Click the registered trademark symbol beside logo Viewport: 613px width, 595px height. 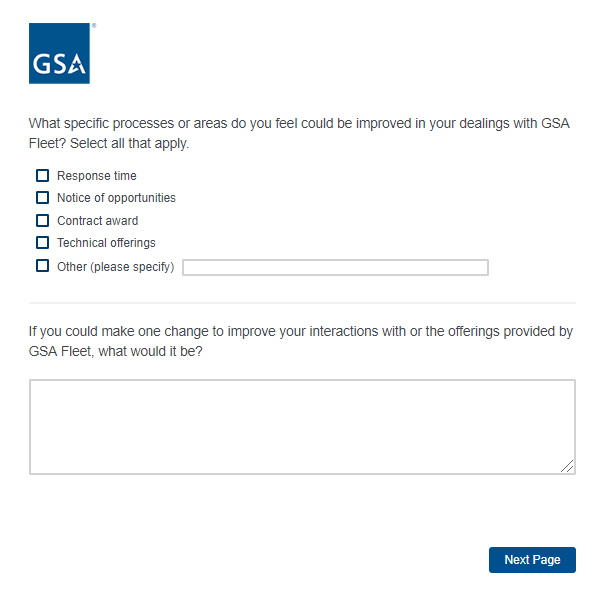[93, 26]
